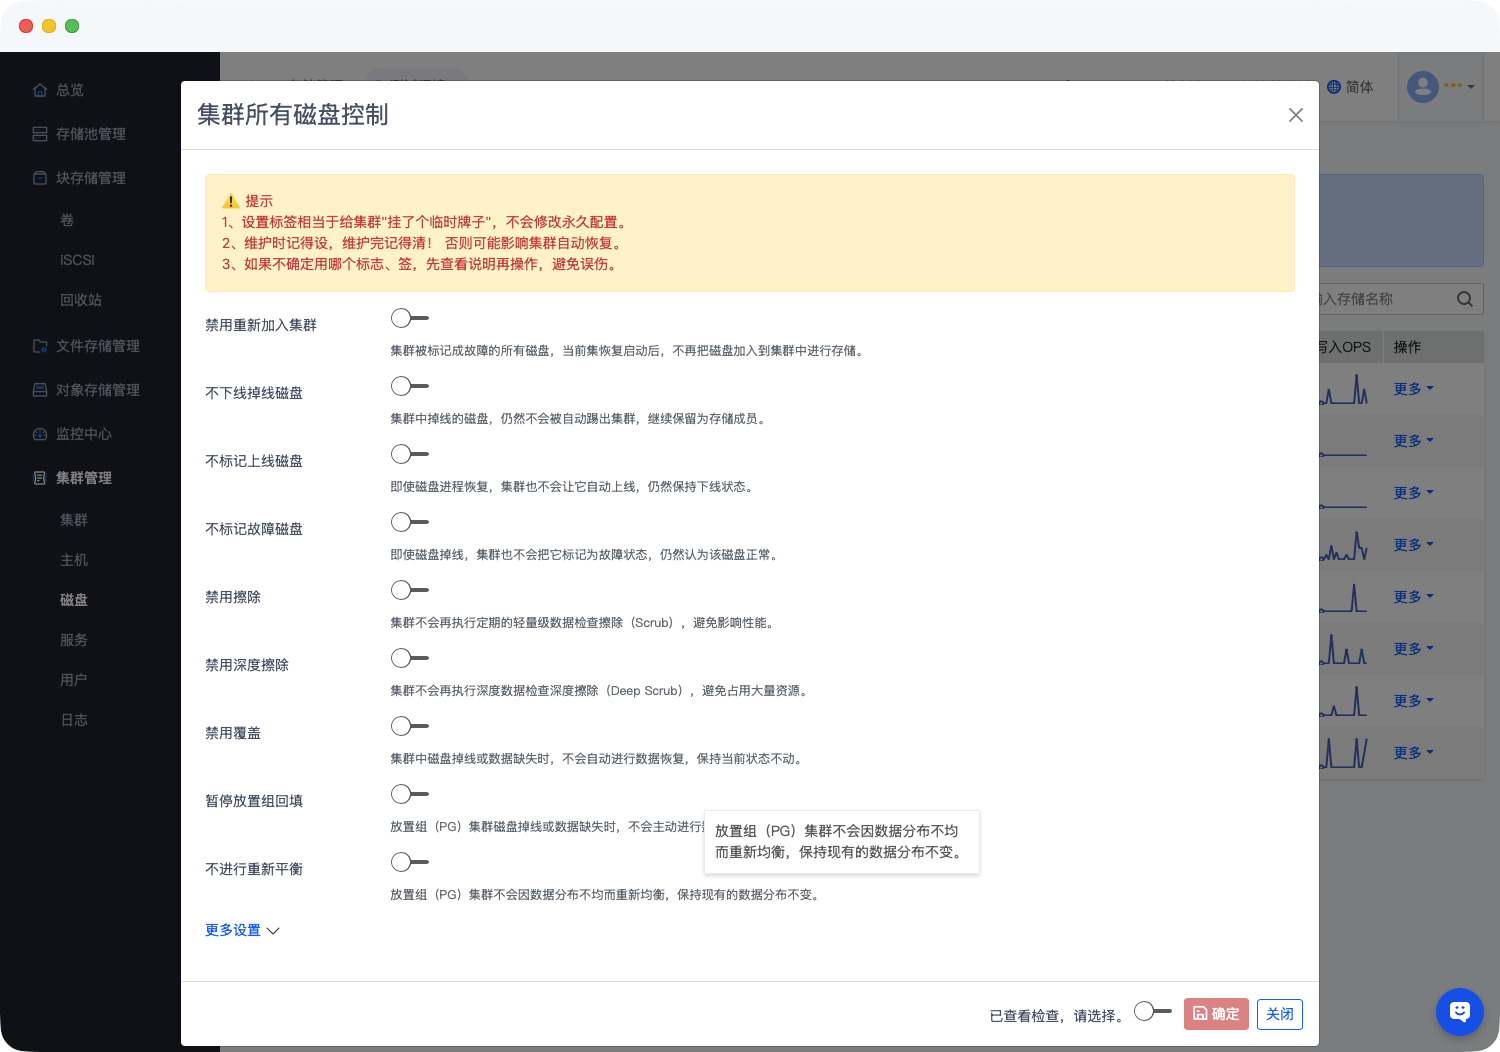1500x1052 pixels.
Task: Click the 关闭 button
Action: [x=1279, y=1014]
